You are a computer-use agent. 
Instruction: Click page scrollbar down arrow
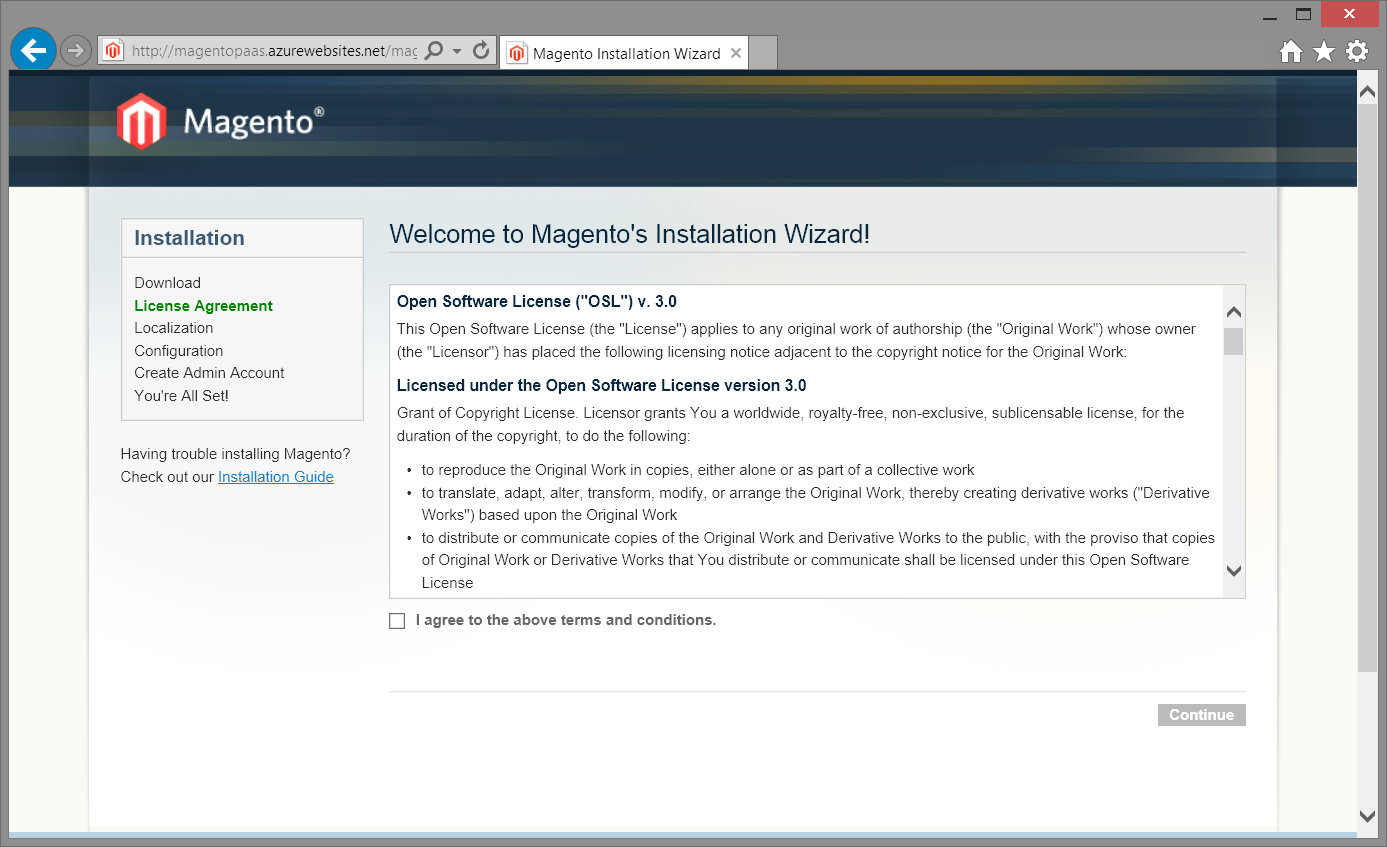click(x=1368, y=816)
